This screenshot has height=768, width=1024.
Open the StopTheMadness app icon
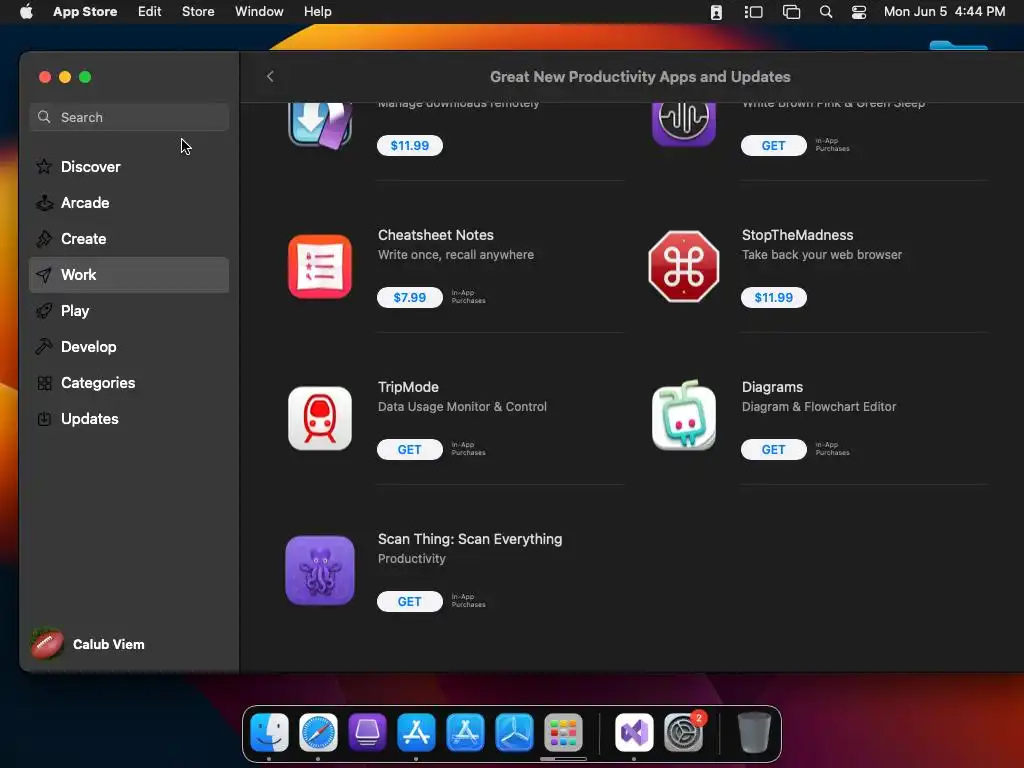click(684, 266)
